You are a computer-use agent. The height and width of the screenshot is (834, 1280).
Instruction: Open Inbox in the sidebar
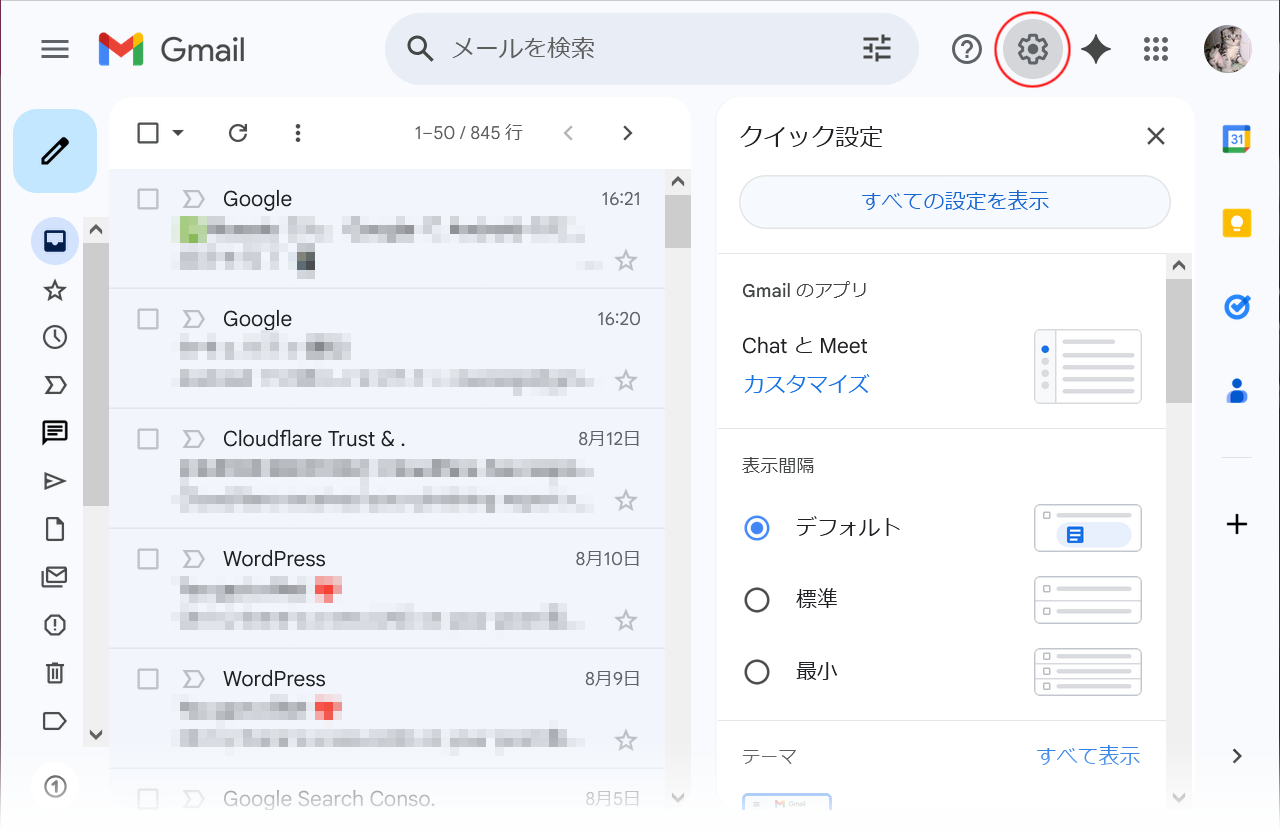55,241
